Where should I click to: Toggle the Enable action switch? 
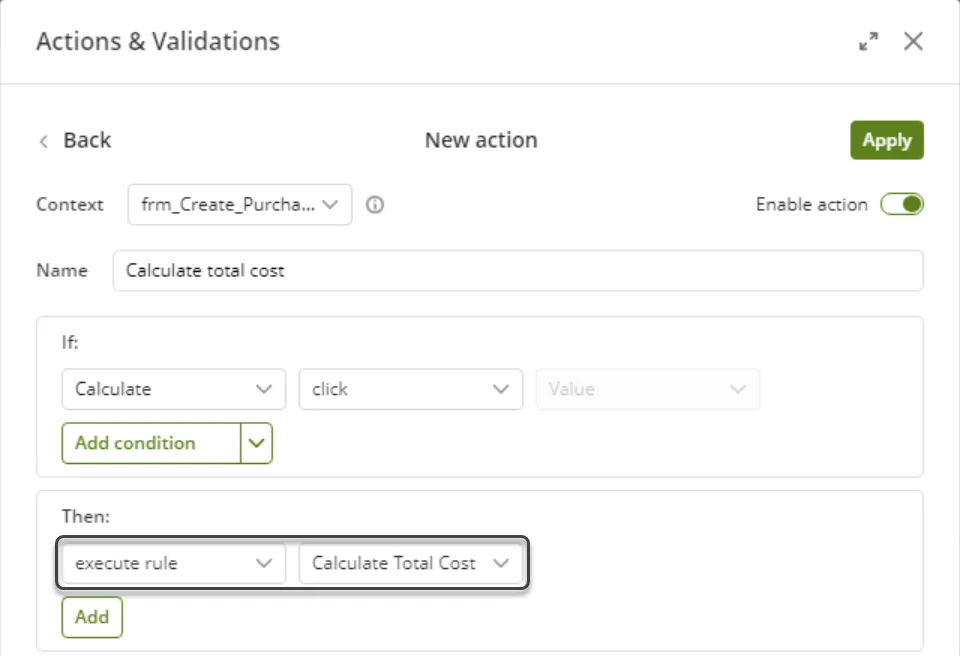(x=902, y=205)
